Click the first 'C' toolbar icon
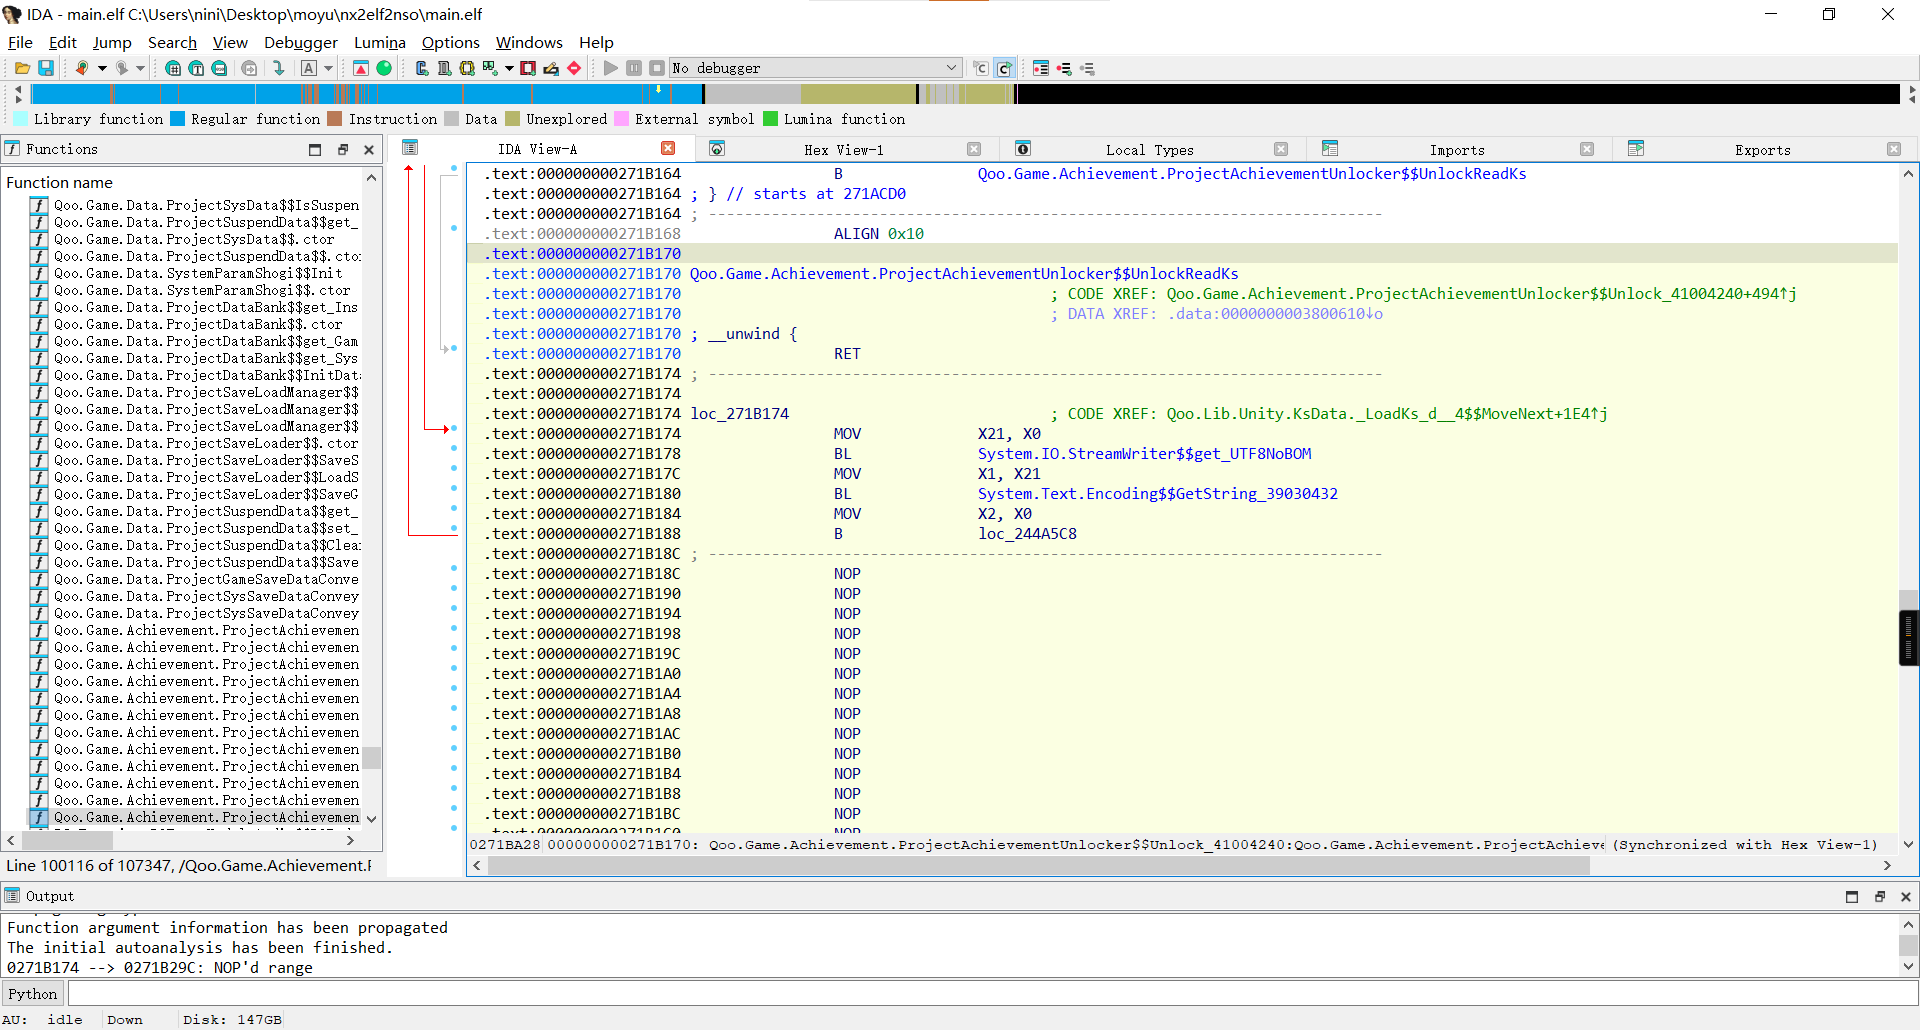The height and width of the screenshot is (1030, 1920). [981, 68]
